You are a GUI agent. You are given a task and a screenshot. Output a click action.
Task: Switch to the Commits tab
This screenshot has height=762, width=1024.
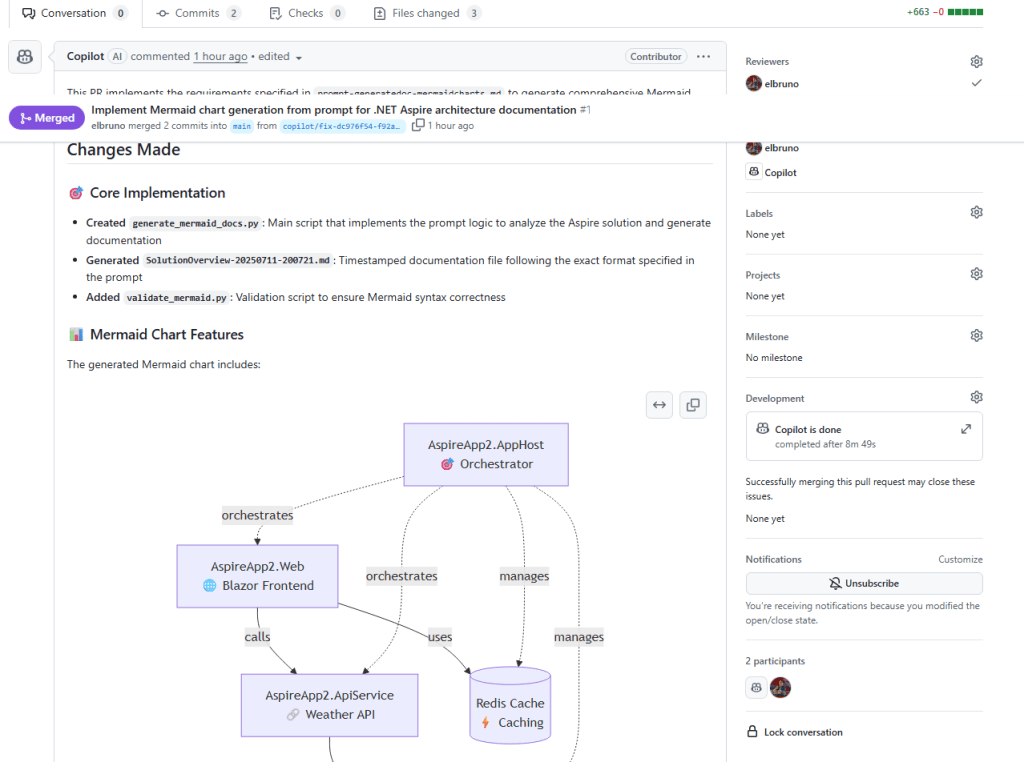pyautogui.click(x=198, y=13)
